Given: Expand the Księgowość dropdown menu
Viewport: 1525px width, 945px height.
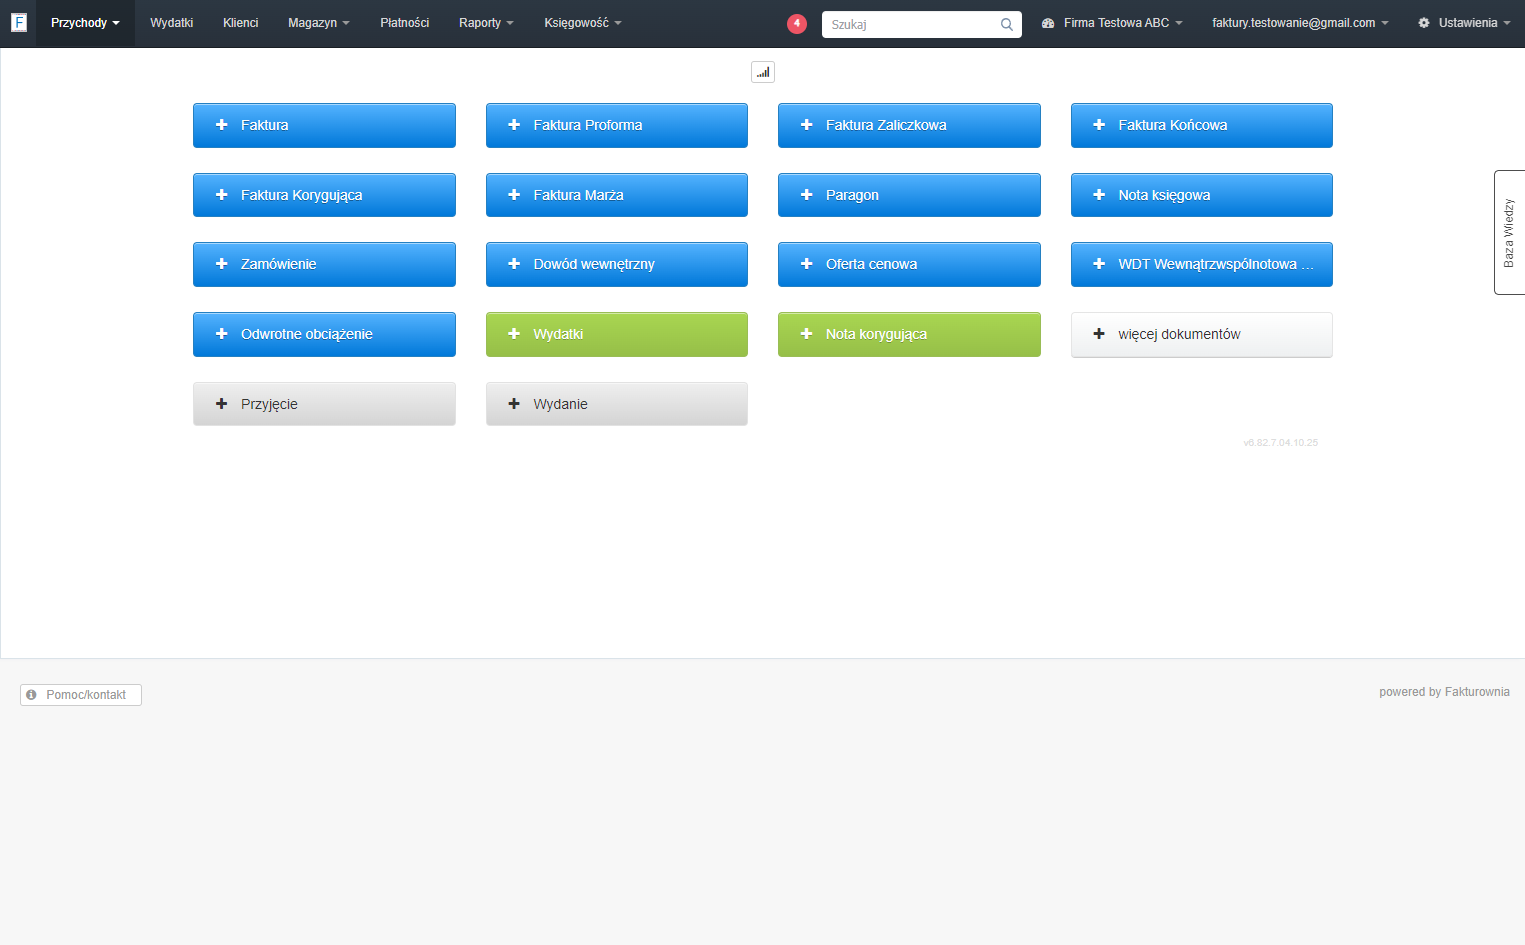Looking at the screenshot, I should (583, 23).
